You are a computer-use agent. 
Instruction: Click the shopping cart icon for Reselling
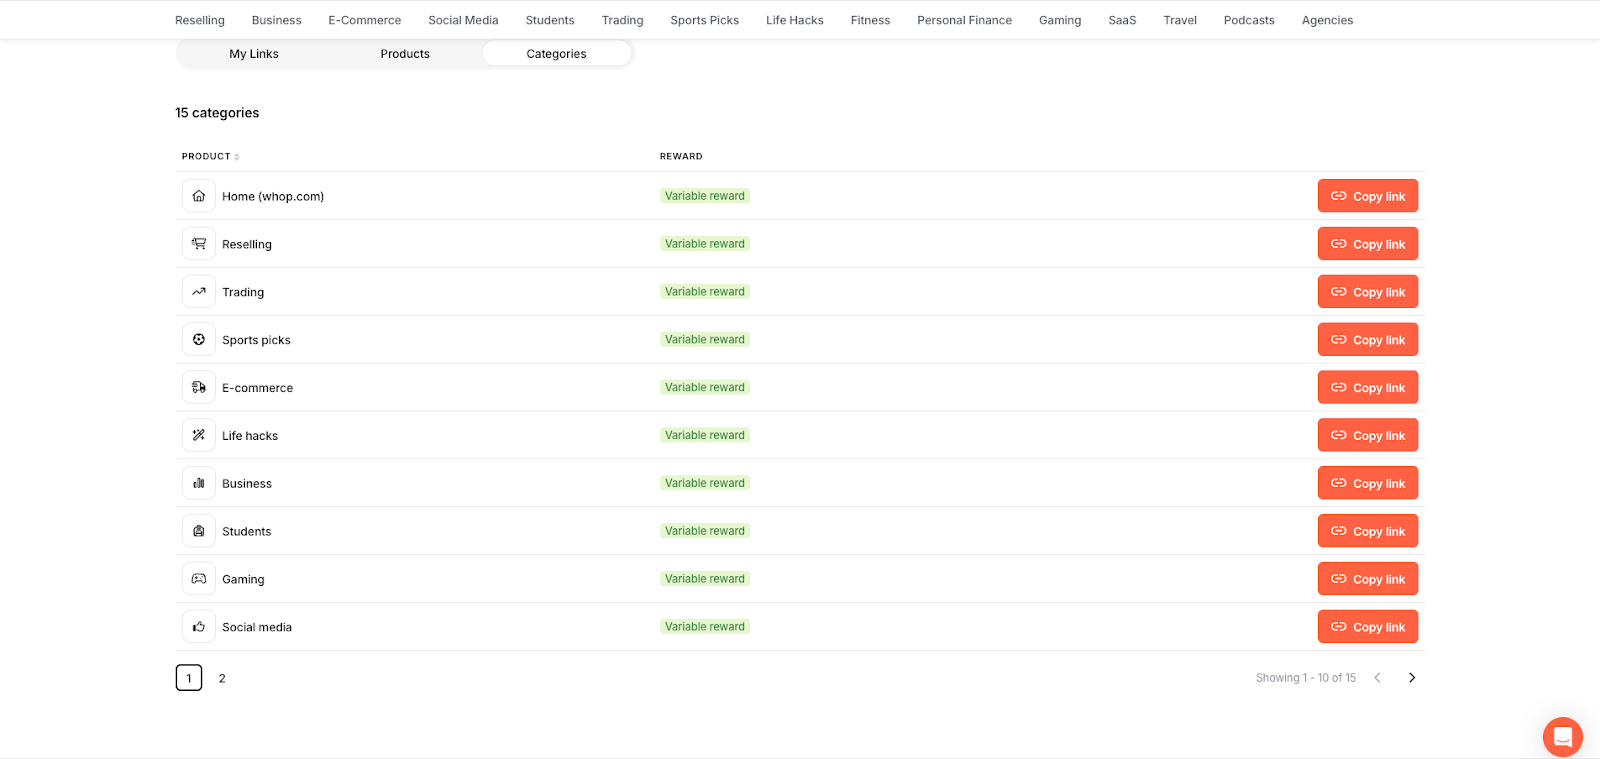[x=199, y=244]
